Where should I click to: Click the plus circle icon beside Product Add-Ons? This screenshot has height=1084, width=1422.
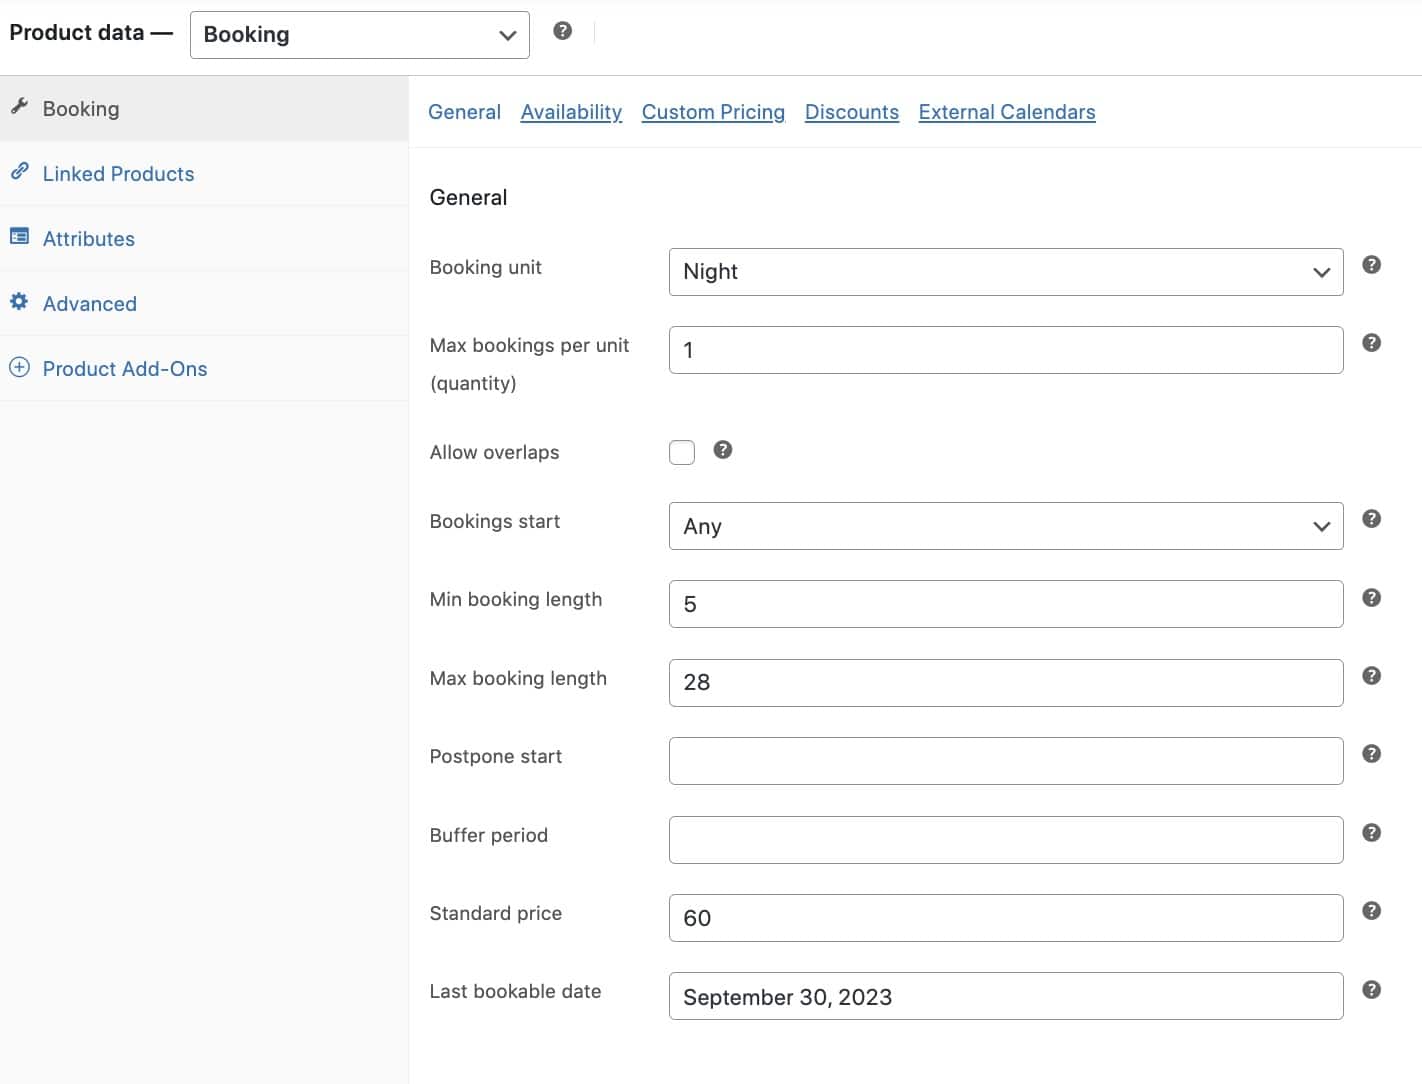tap(19, 367)
